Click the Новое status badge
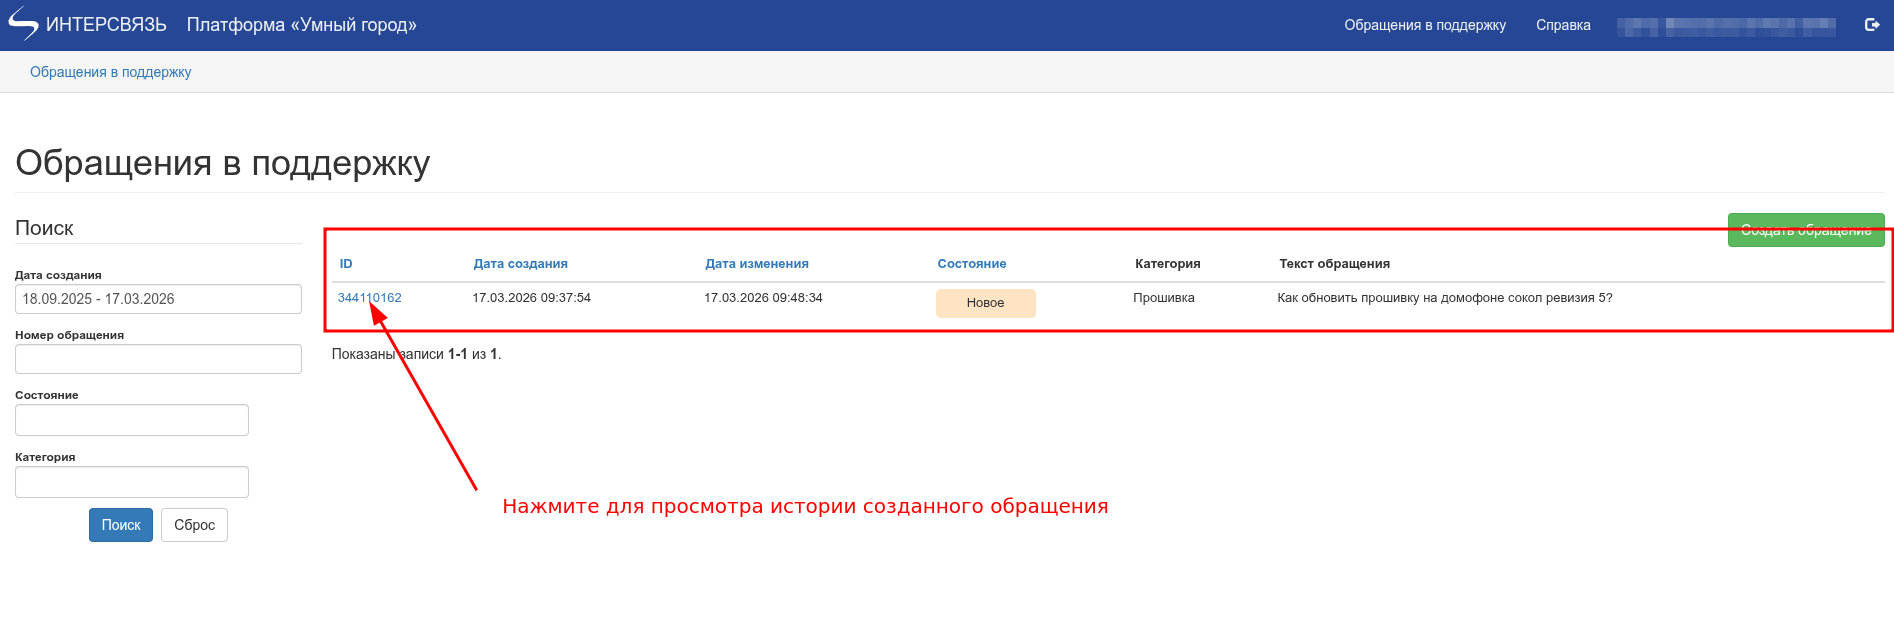The image size is (1894, 639). tap(985, 303)
